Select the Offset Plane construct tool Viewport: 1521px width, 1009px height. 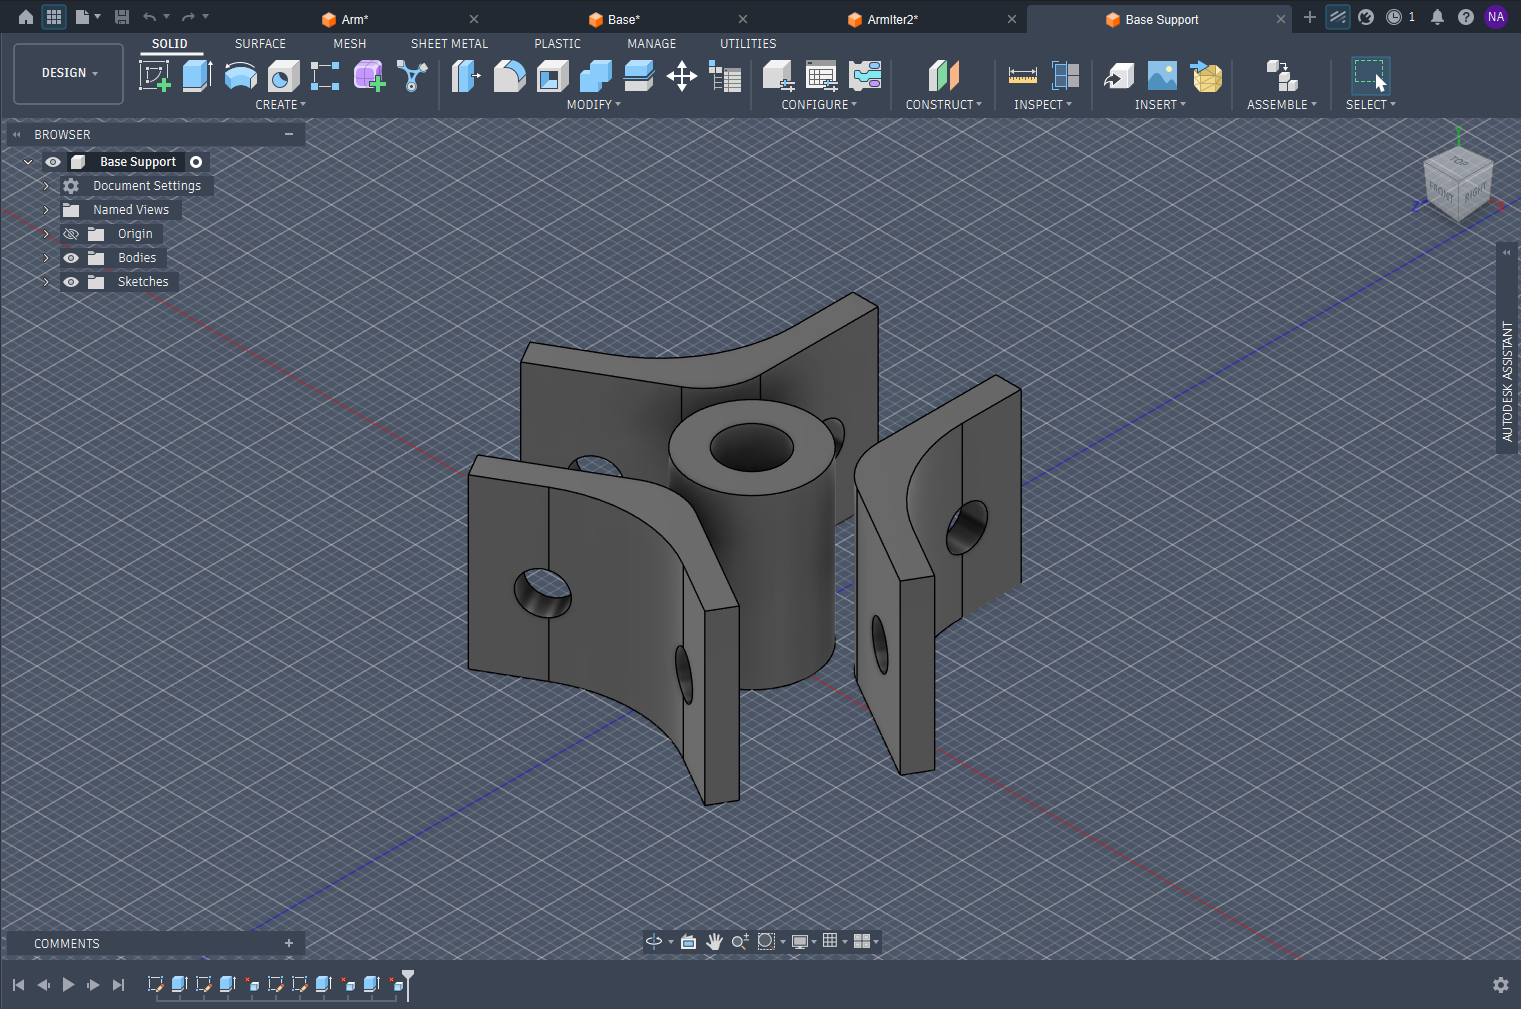tap(943, 76)
